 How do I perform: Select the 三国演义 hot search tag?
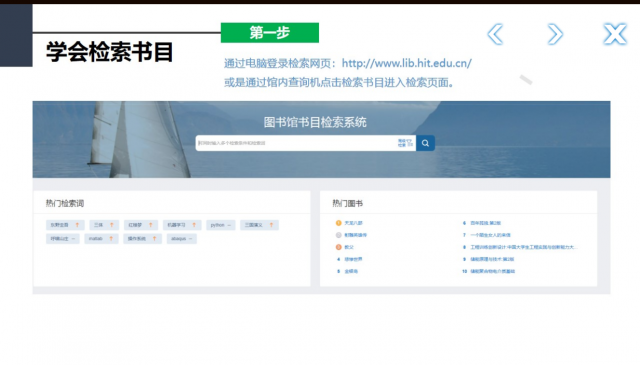259,225
